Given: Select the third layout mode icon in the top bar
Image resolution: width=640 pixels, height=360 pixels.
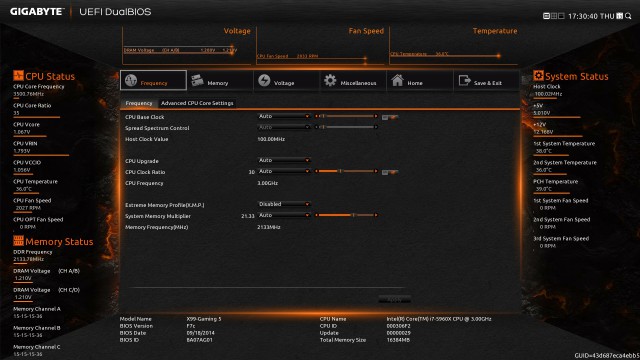Looking at the screenshot, I should pyautogui.click(x=561, y=16).
